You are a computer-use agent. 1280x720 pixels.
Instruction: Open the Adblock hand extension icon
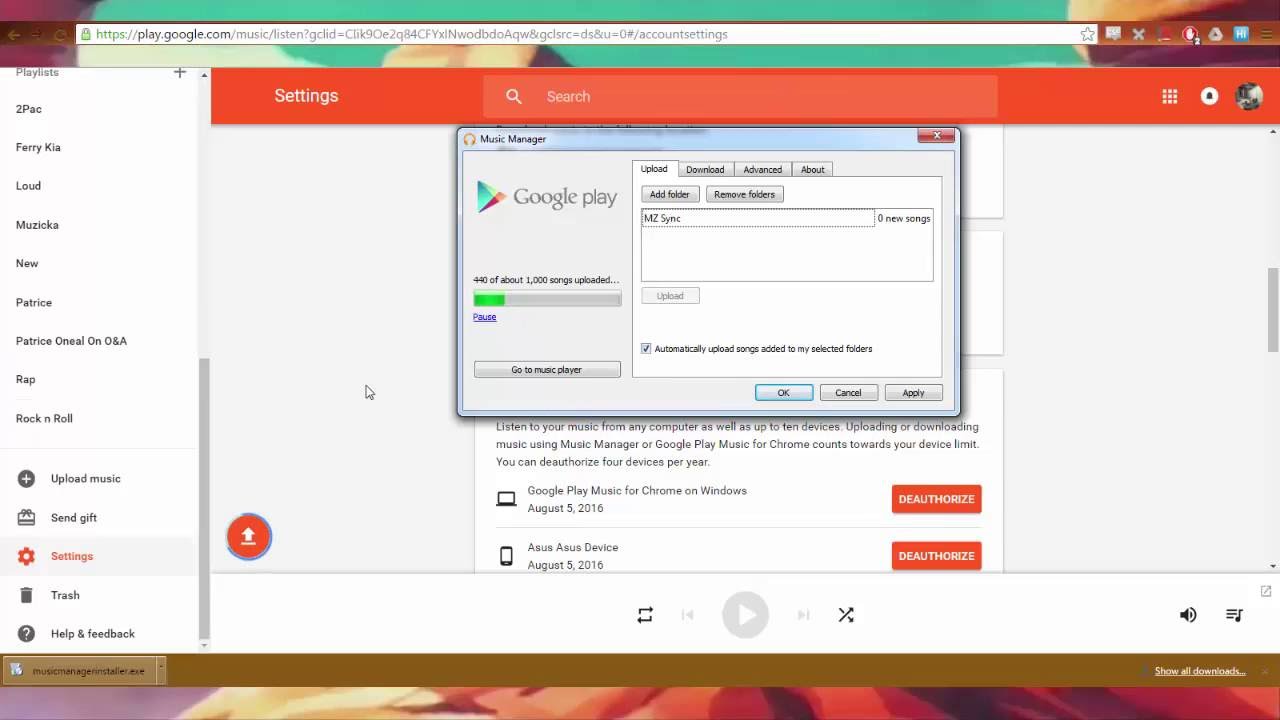click(1190, 34)
